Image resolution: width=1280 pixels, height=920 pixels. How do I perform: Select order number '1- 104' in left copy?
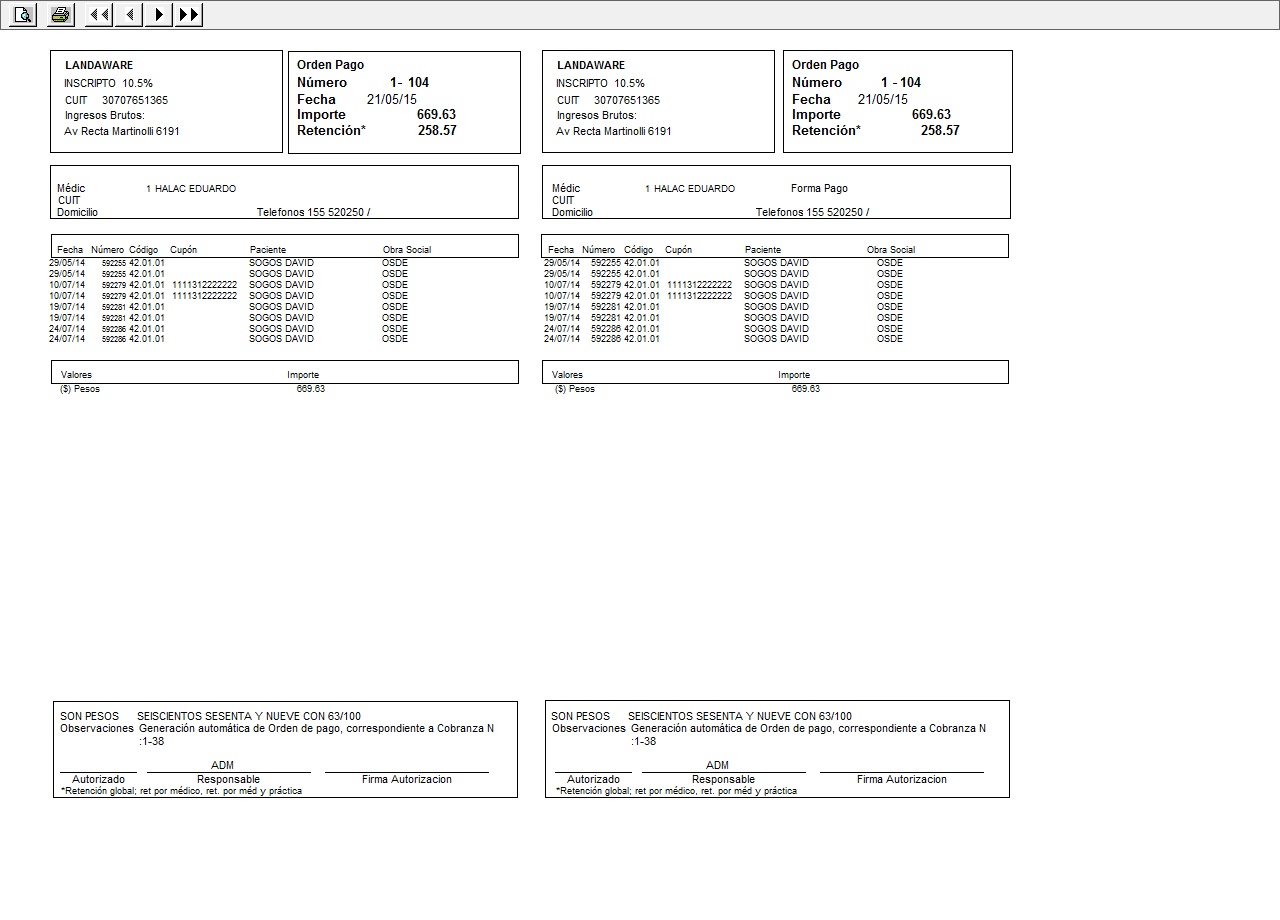click(x=409, y=82)
